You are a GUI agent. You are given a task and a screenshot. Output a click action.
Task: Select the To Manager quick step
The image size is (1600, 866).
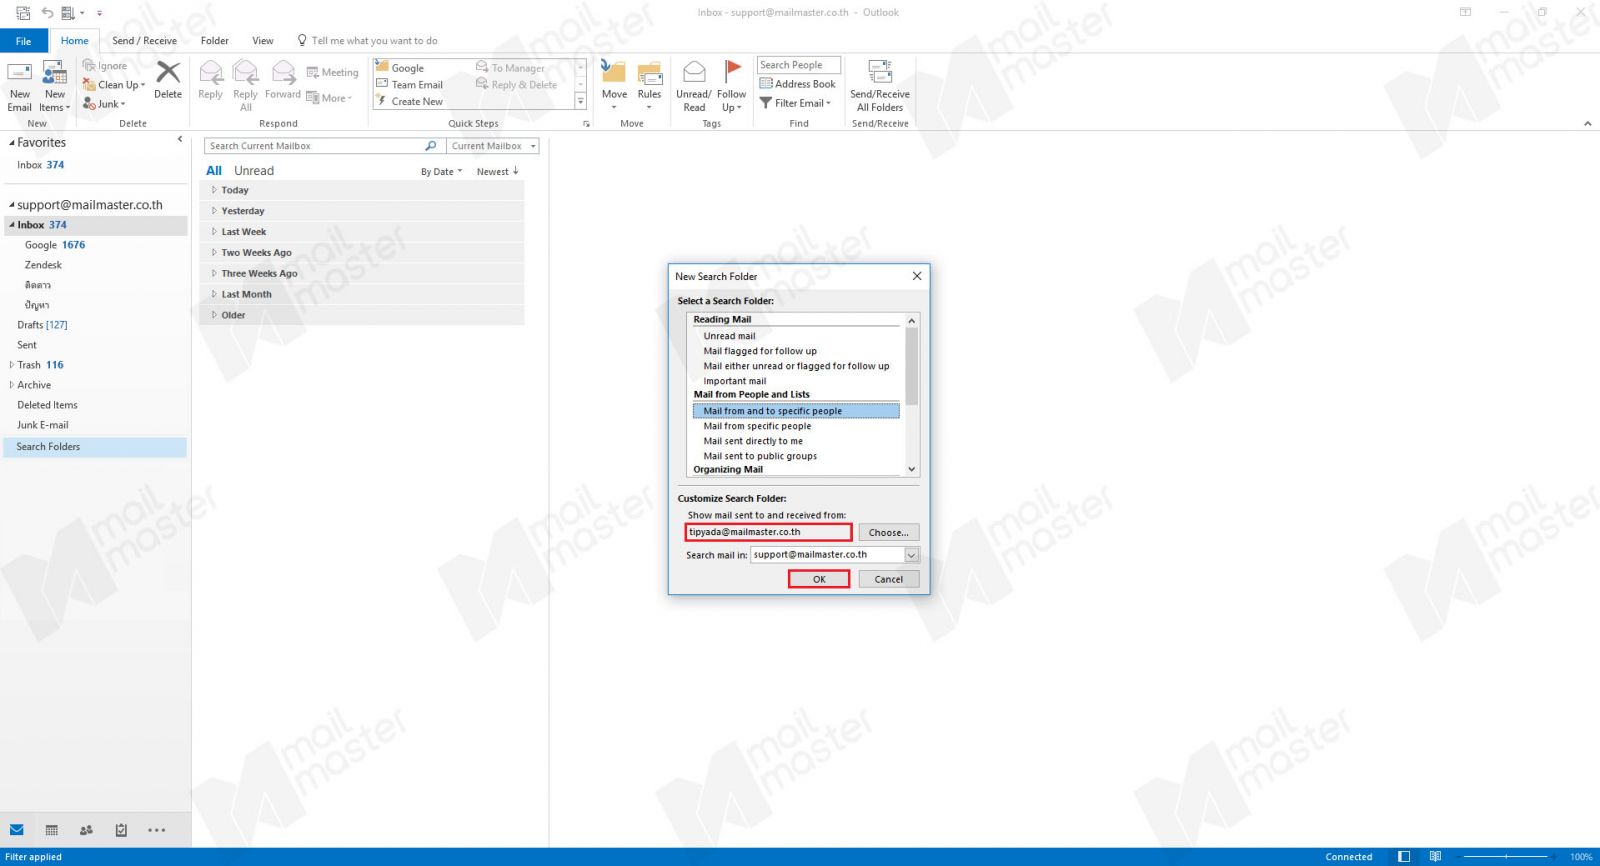pyautogui.click(x=510, y=68)
